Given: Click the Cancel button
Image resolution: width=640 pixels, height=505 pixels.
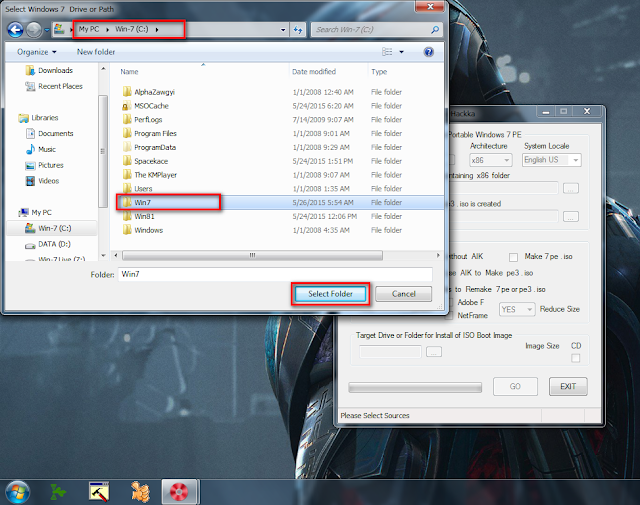Looking at the screenshot, I should (x=403, y=294).
